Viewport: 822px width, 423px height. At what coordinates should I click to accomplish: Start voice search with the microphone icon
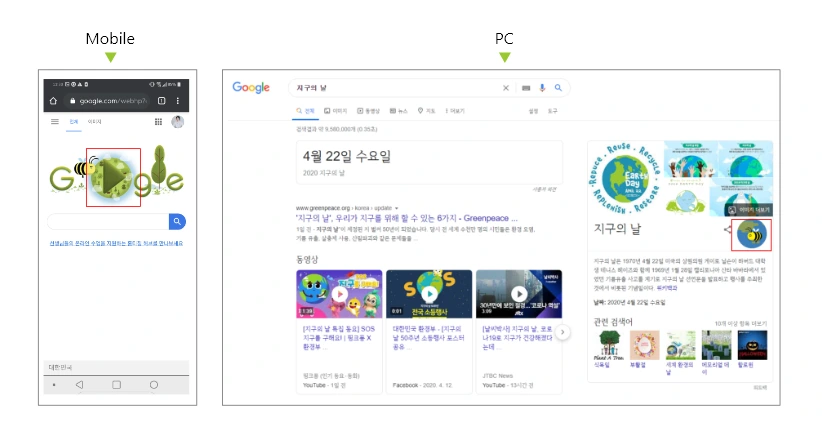pyautogui.click(x=542, y=88)
